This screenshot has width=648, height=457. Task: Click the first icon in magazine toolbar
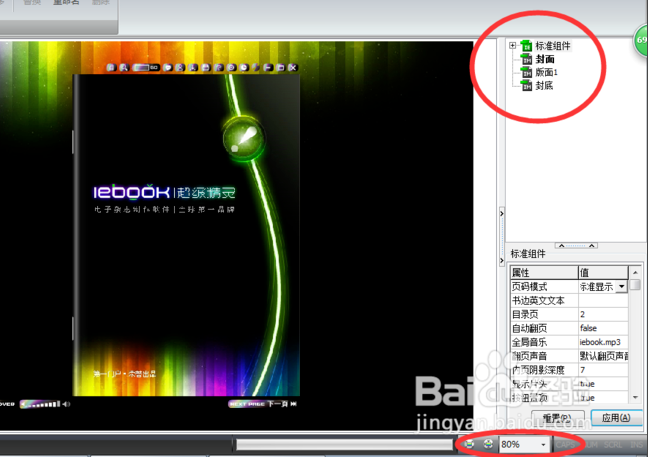(111, 67)
